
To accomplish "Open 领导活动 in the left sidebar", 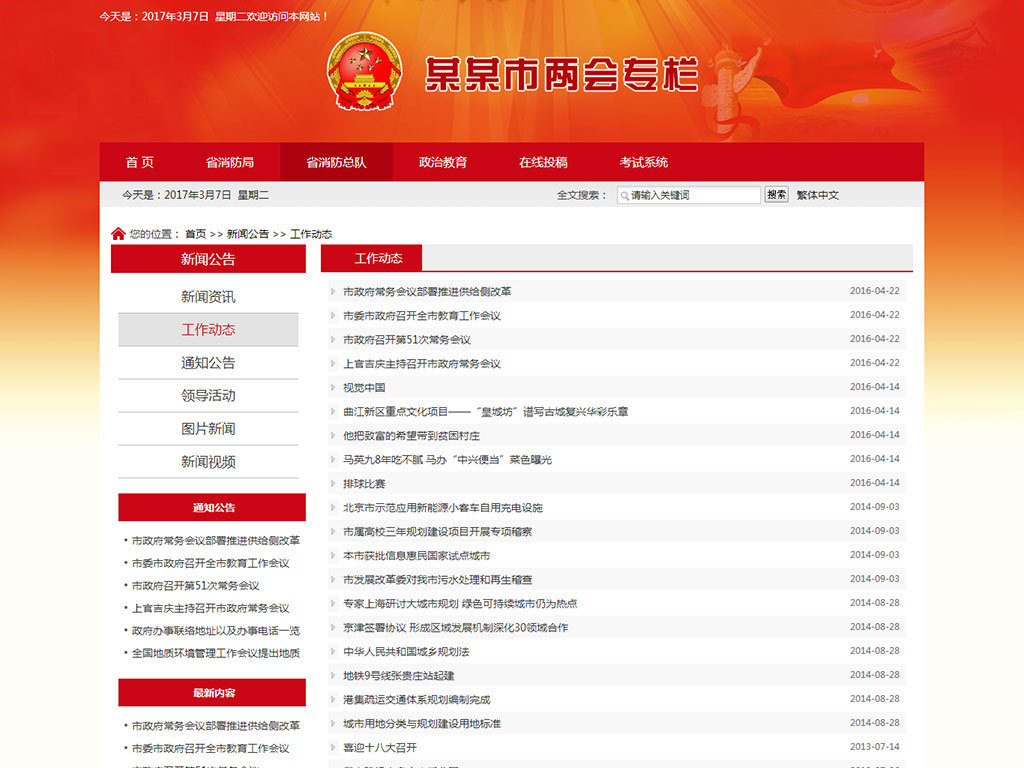I will coord(208,396).
